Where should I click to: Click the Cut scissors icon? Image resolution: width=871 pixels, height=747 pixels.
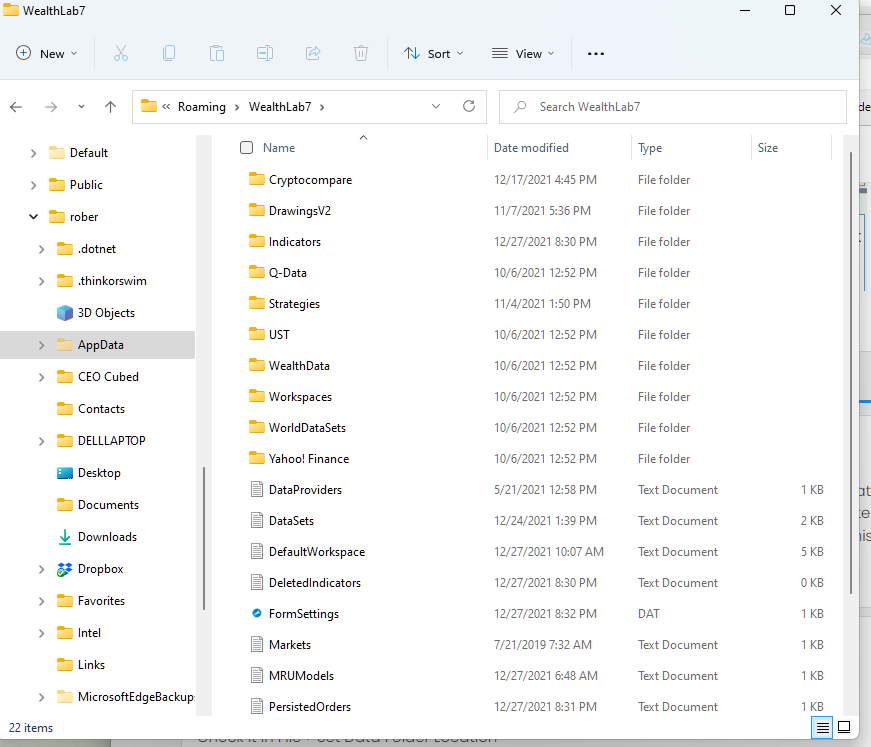pyautogui.click(x=121, y=53)
